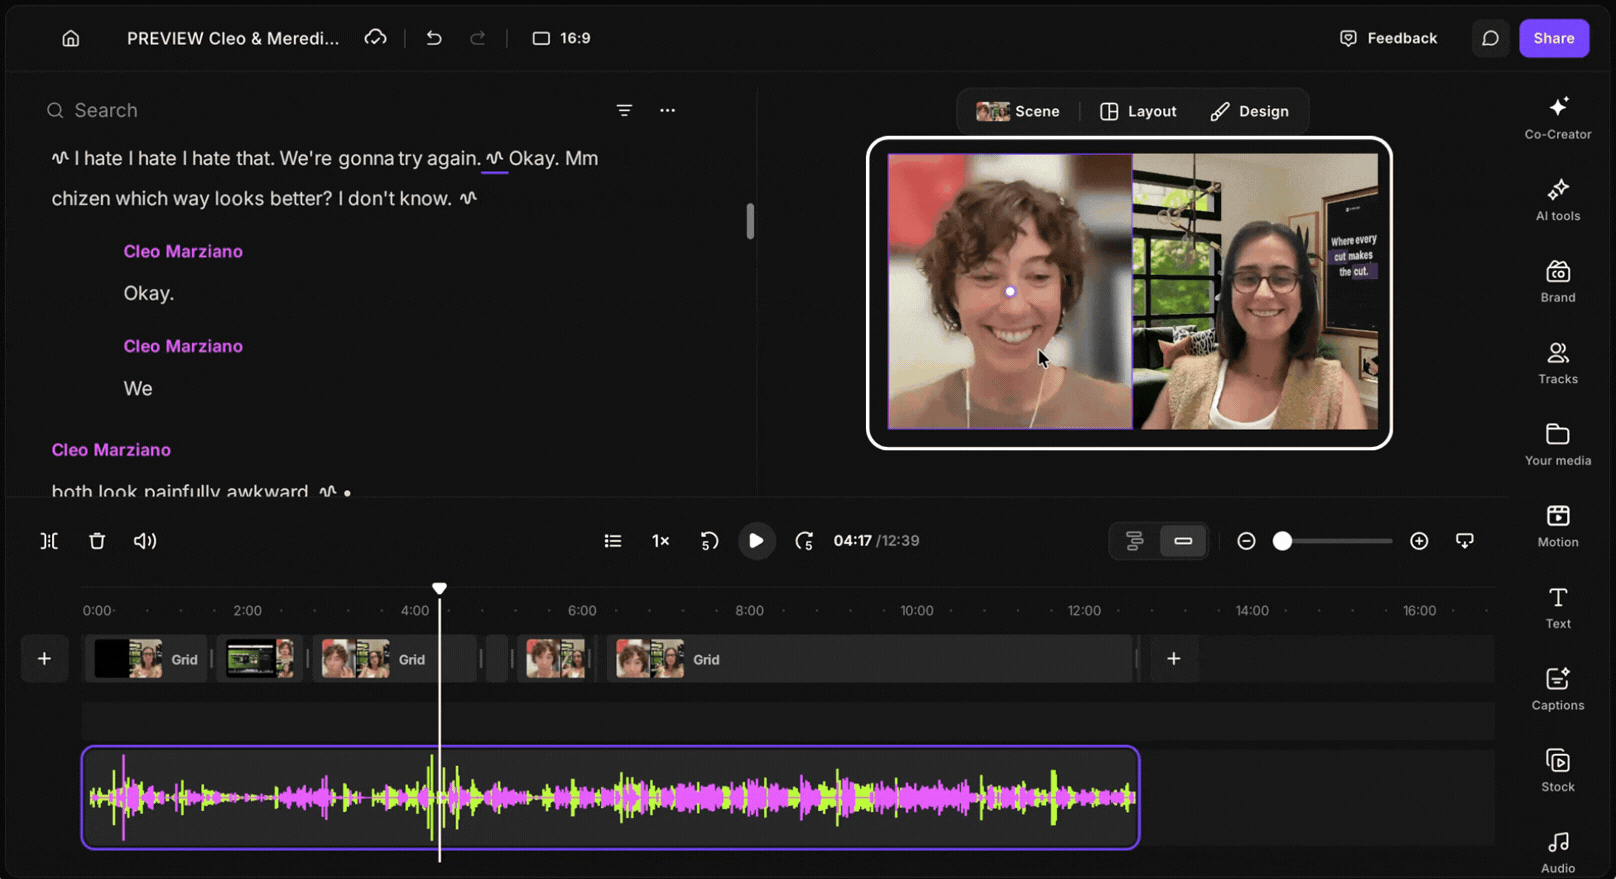Click the transcript Search field
Viewport: 1616px width, 879px height.
(320, 110)
